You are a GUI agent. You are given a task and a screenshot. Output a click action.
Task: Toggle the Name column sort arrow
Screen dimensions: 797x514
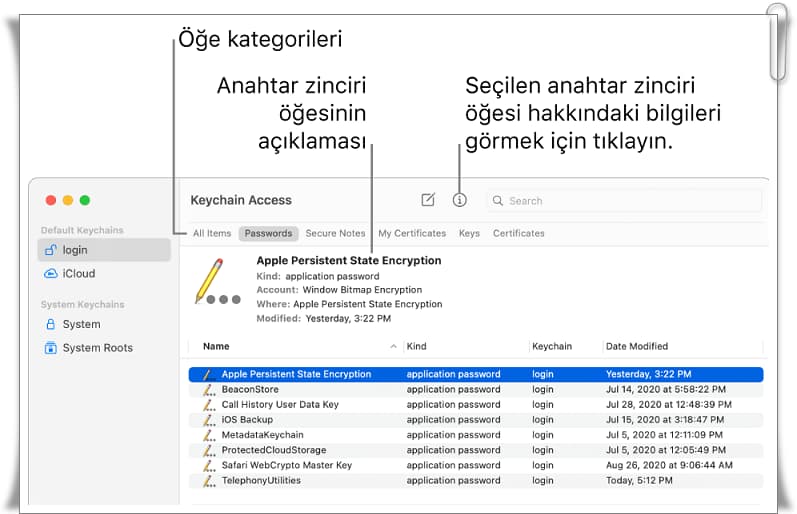[393, 346]
